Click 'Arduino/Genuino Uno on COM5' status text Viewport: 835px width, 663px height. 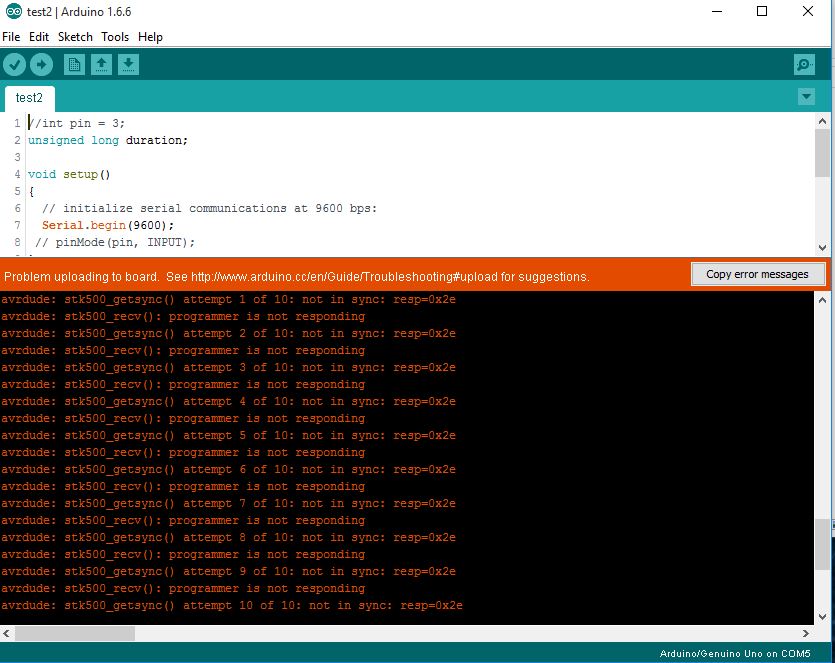[735, 653]
